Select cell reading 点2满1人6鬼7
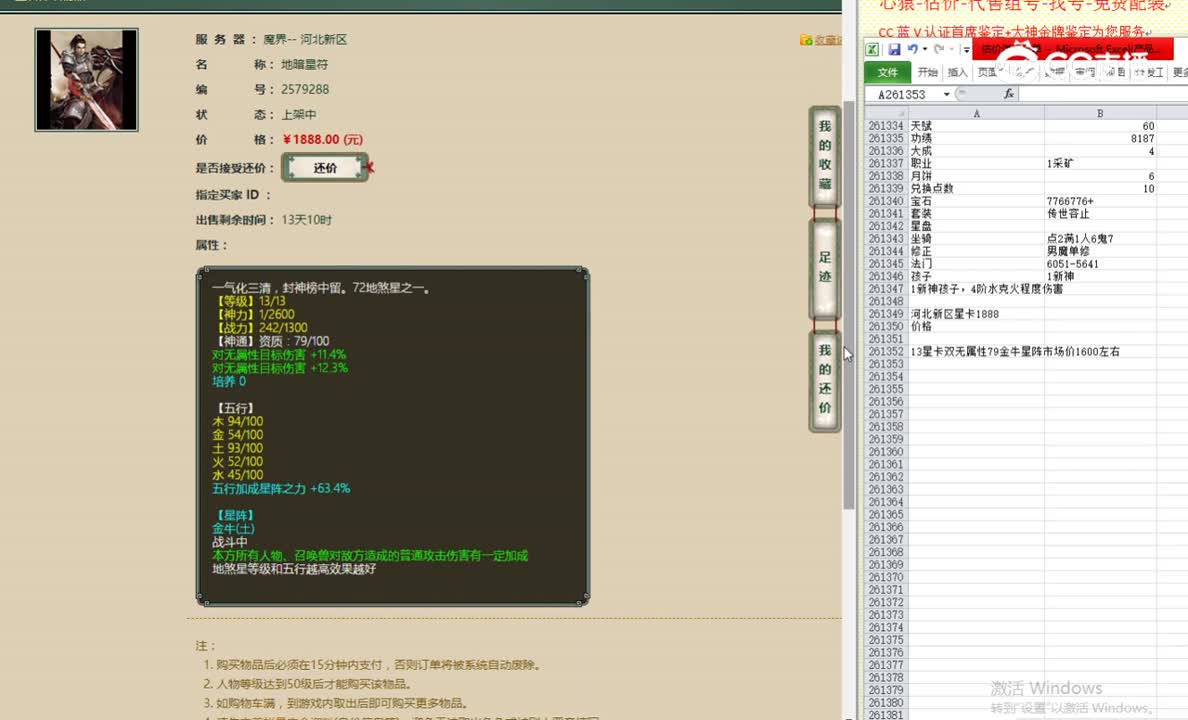 coord(1100,239)
